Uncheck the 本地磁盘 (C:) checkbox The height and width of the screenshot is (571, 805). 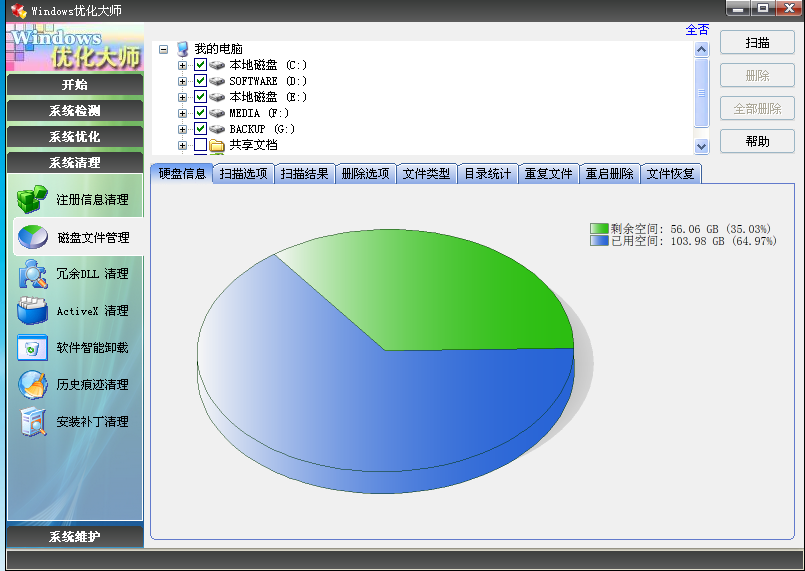[x=201, y=65]
